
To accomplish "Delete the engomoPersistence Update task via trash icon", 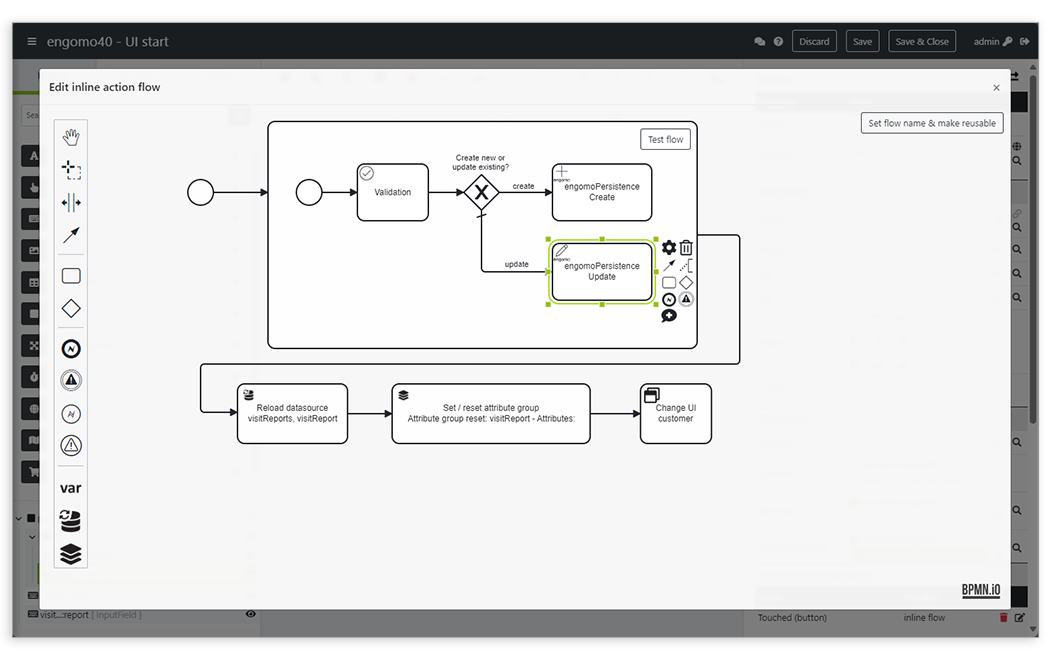I will [686, 247].
